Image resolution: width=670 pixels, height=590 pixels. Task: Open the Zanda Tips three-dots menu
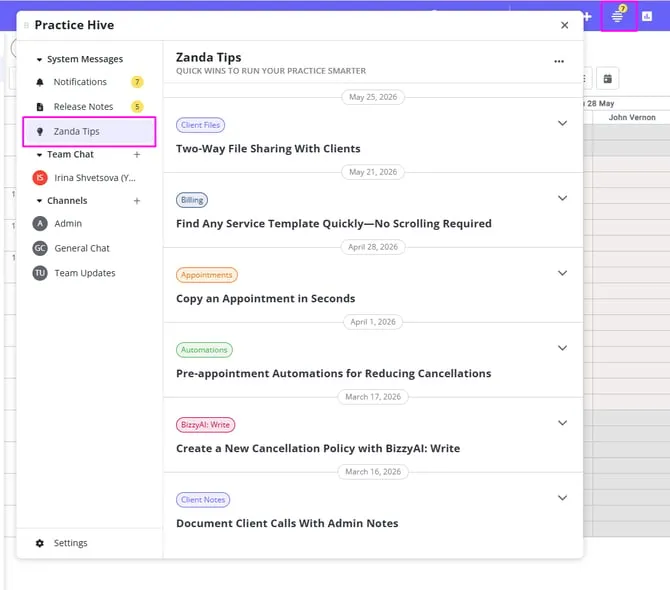[559, 61]
